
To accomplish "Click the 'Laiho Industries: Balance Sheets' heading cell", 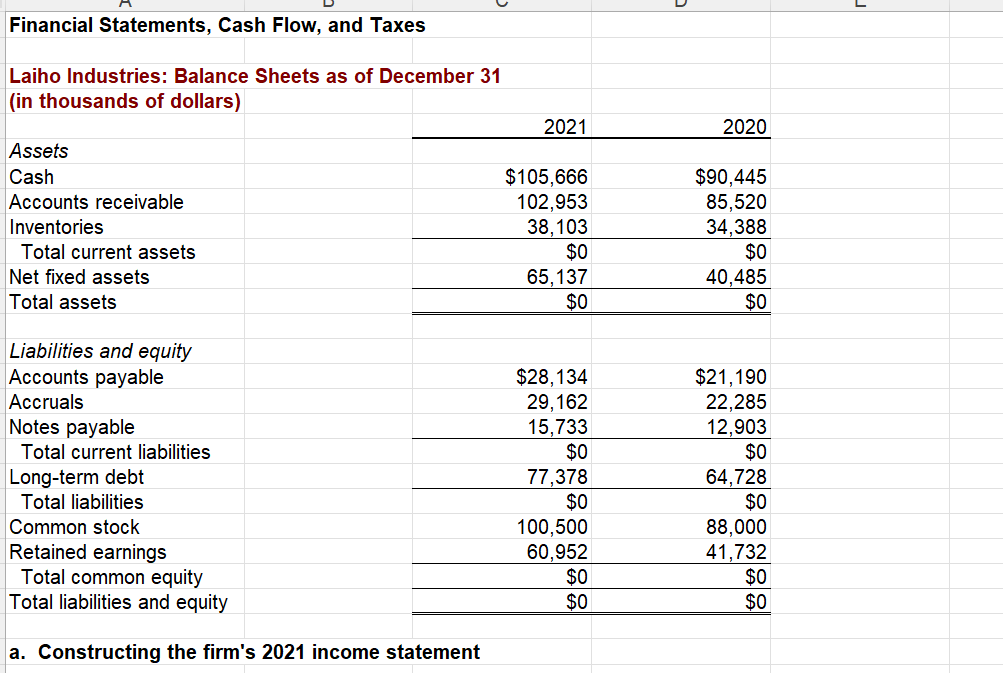I will point(255,76).
